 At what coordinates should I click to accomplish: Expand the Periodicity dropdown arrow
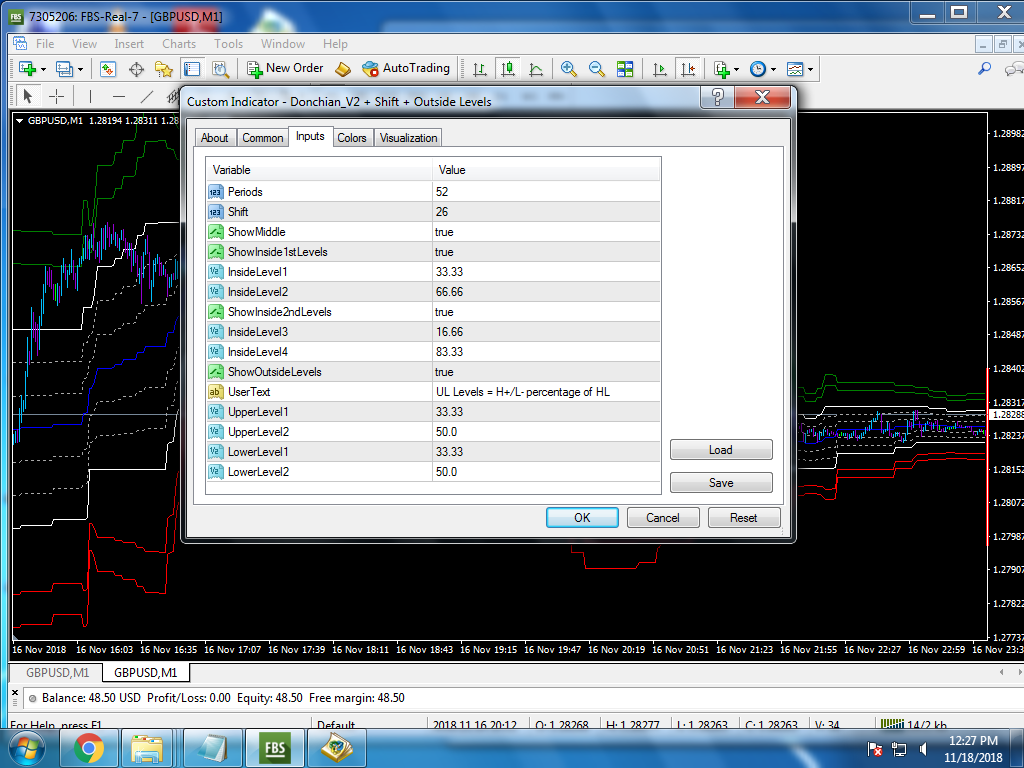(x=773, y=69)
